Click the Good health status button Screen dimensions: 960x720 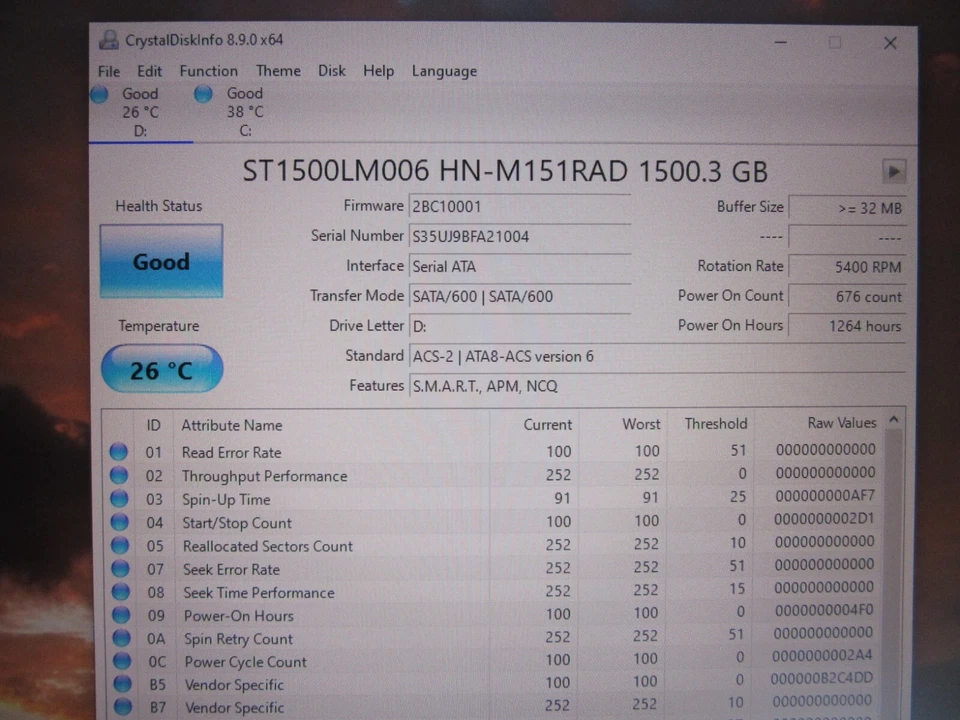(161, 261)
